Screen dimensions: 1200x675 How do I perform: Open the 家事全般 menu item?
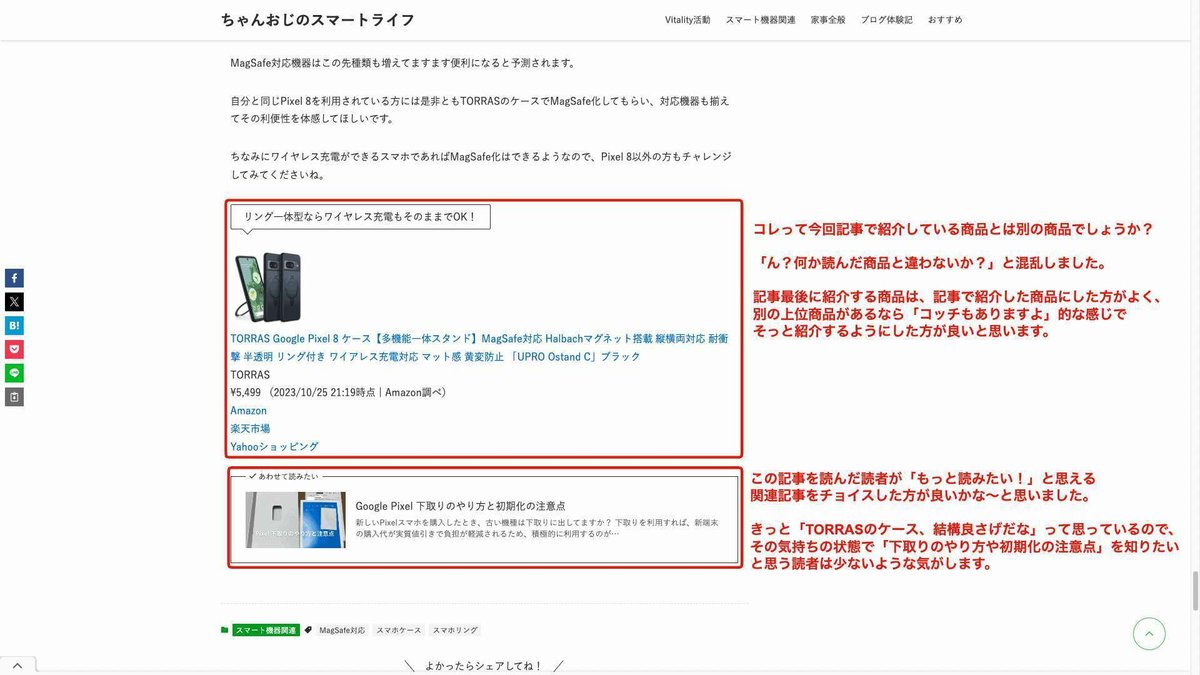(828, 20)
